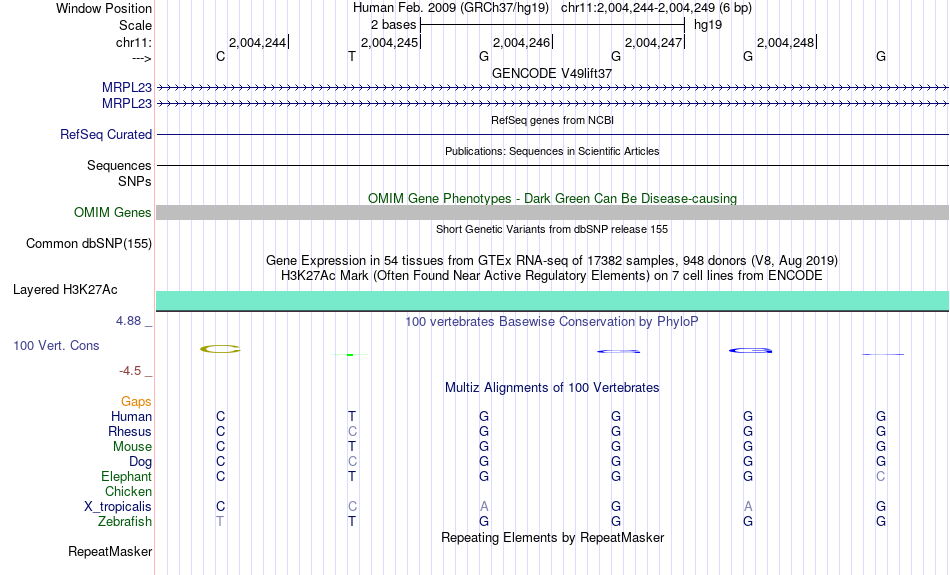Click the hg19 label beside scale bar
The image size is (950, 575).
tap(708, 25)
